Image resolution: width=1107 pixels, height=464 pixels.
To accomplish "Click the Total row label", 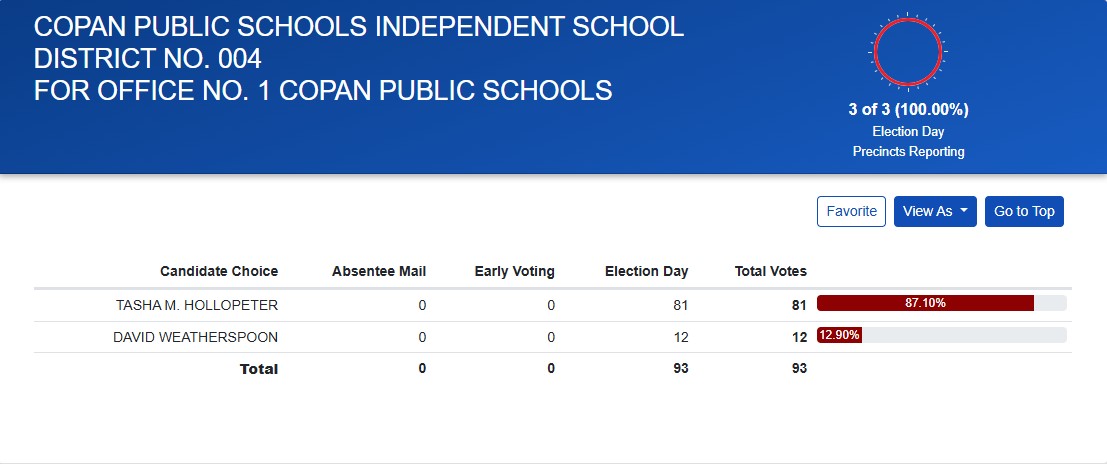I will pos(259,369).
